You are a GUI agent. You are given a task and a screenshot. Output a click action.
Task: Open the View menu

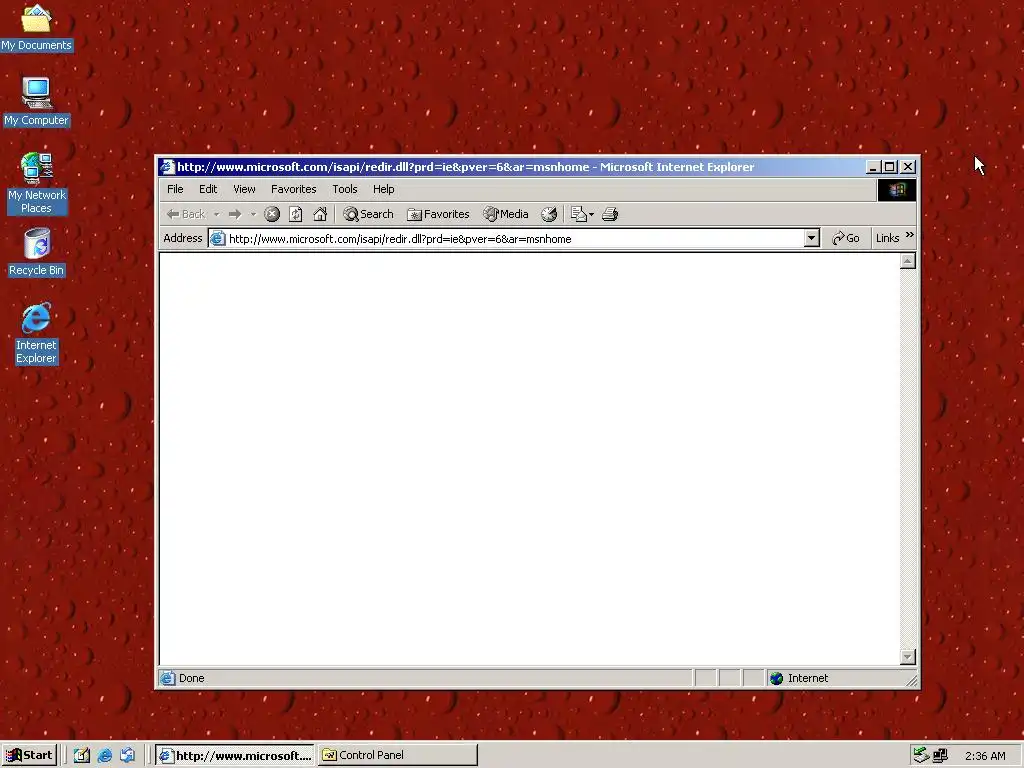point(244,189)
